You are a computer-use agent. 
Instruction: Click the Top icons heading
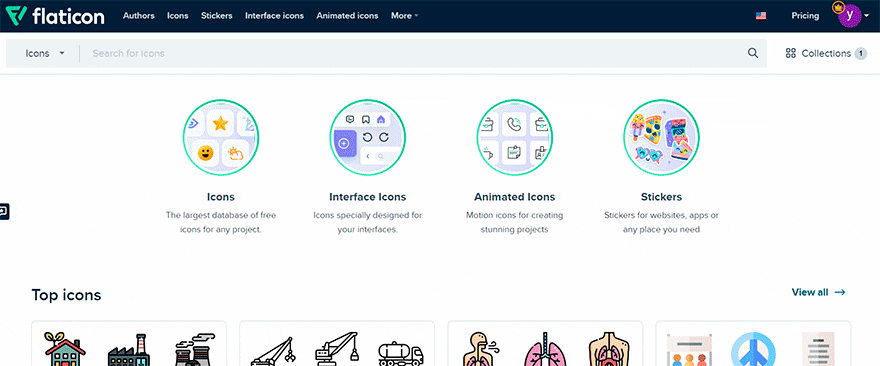66,295
